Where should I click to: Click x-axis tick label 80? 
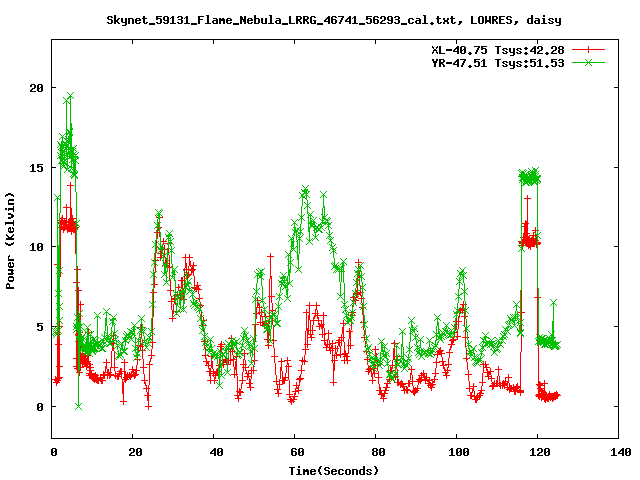coord(378,452)
